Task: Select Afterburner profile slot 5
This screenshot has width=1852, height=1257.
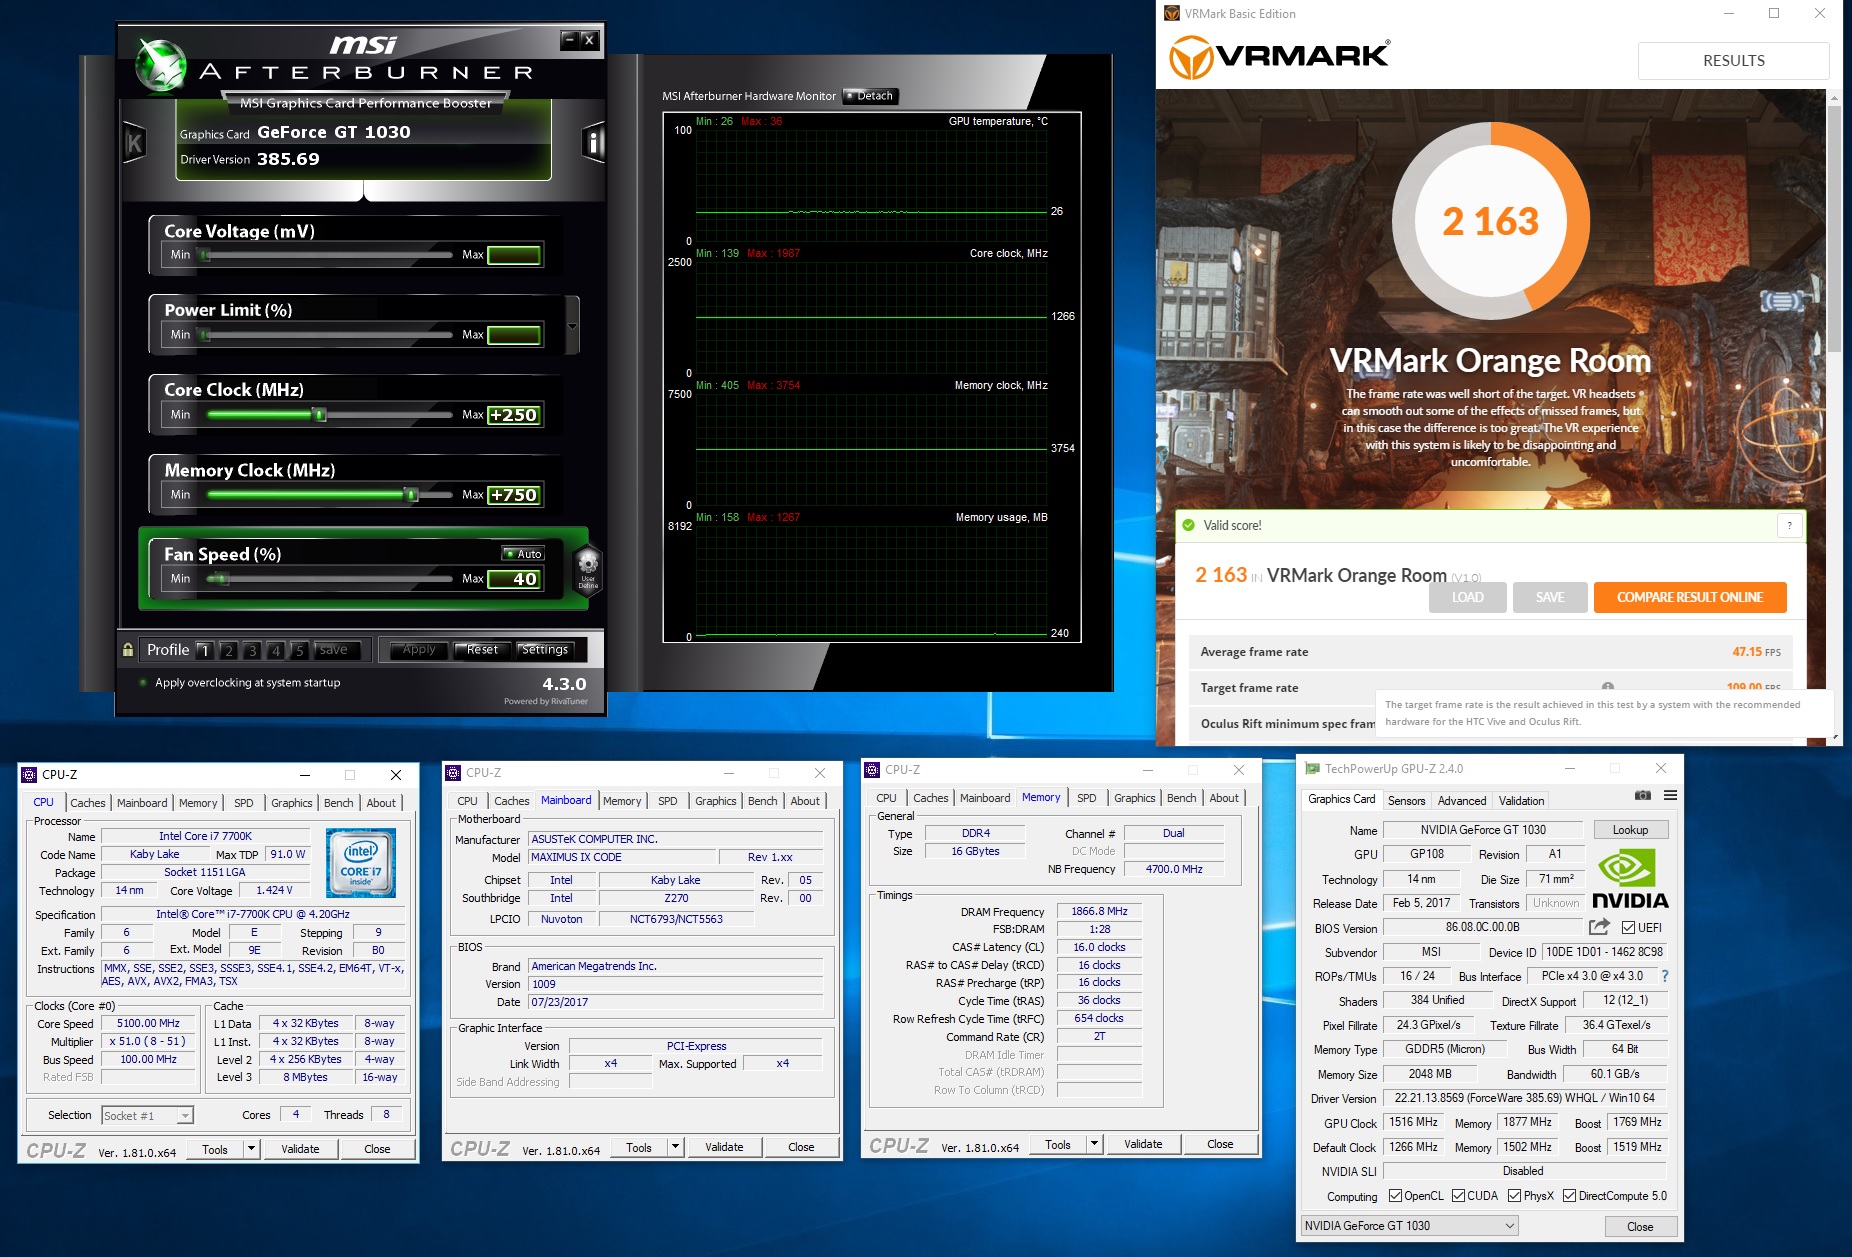Action: (299, 650)
